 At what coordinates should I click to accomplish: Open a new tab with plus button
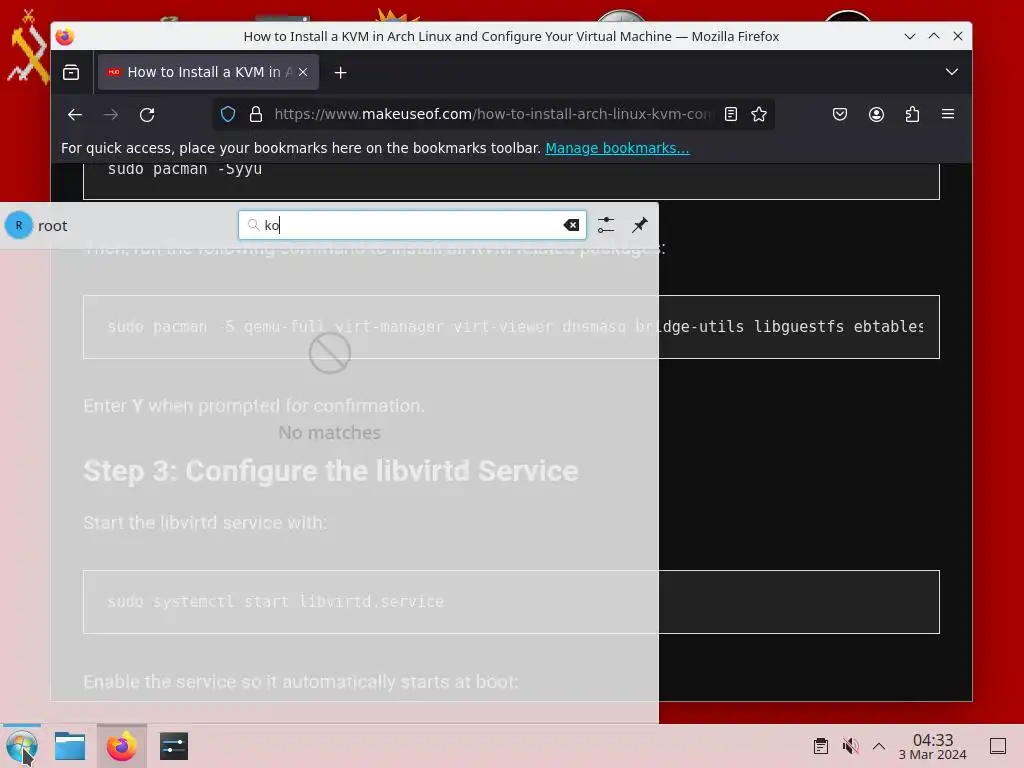coord(340,72)
